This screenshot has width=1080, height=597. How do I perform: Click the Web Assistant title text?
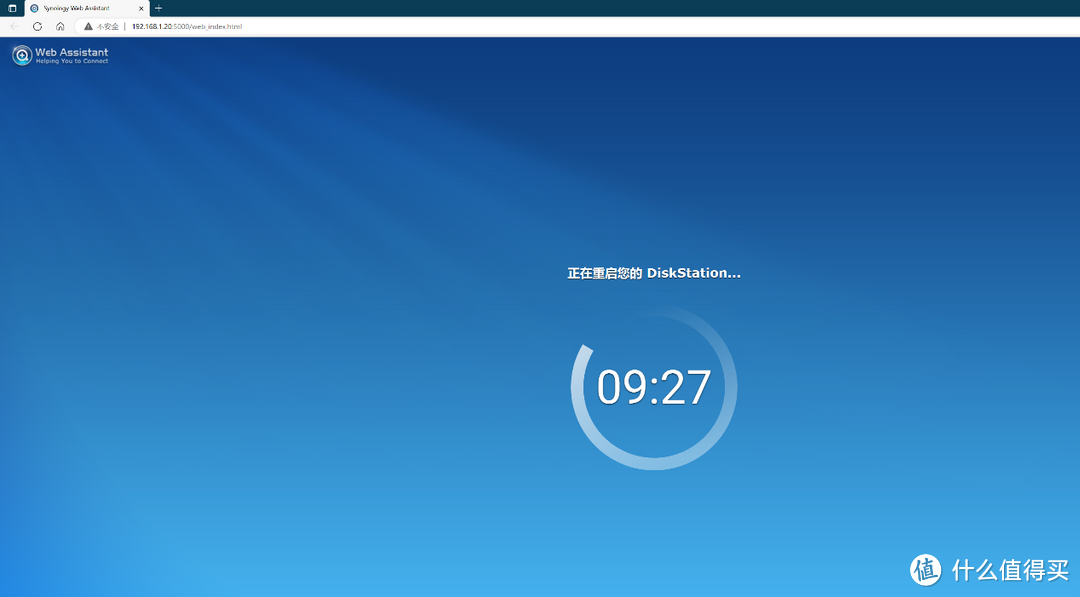72,52
